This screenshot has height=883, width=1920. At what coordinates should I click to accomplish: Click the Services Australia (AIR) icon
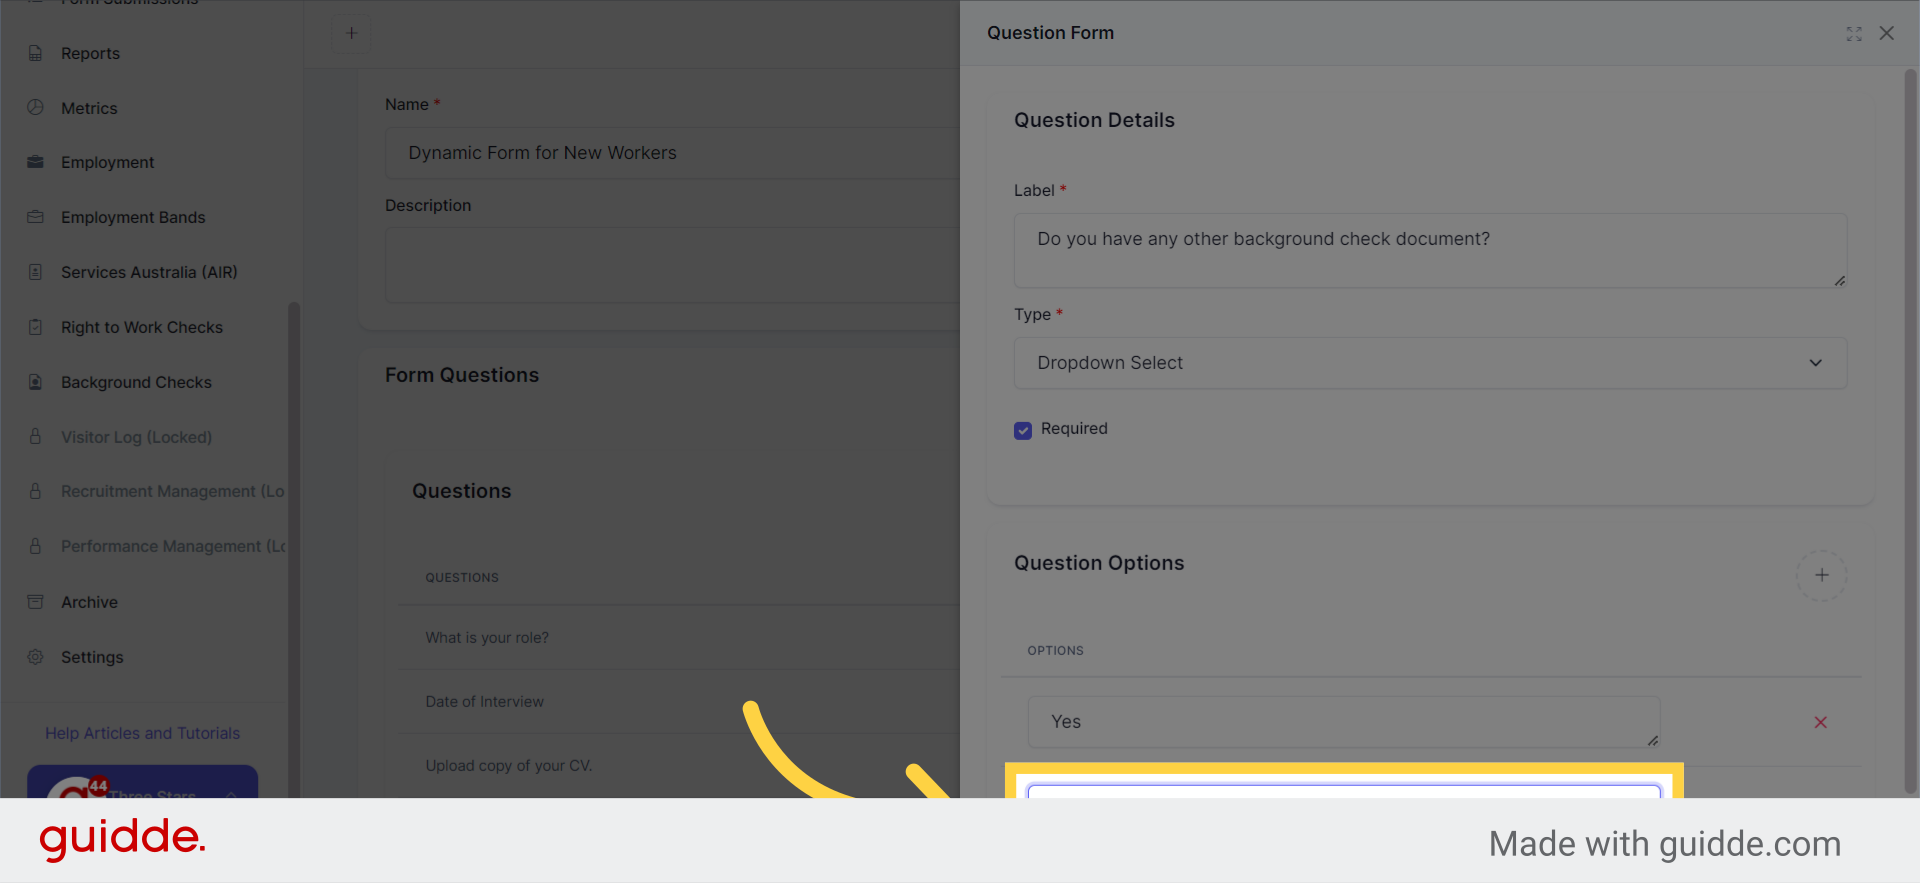click(36, 272)
